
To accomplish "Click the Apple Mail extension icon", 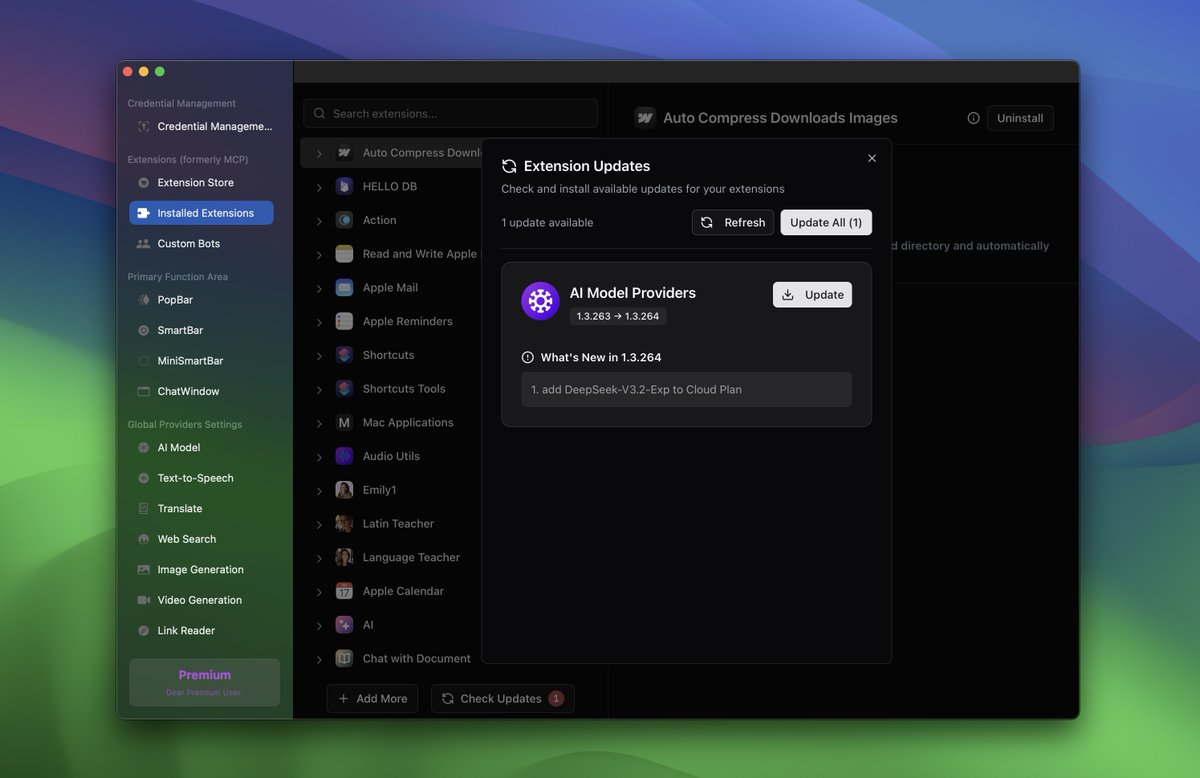I will [344, 288].
